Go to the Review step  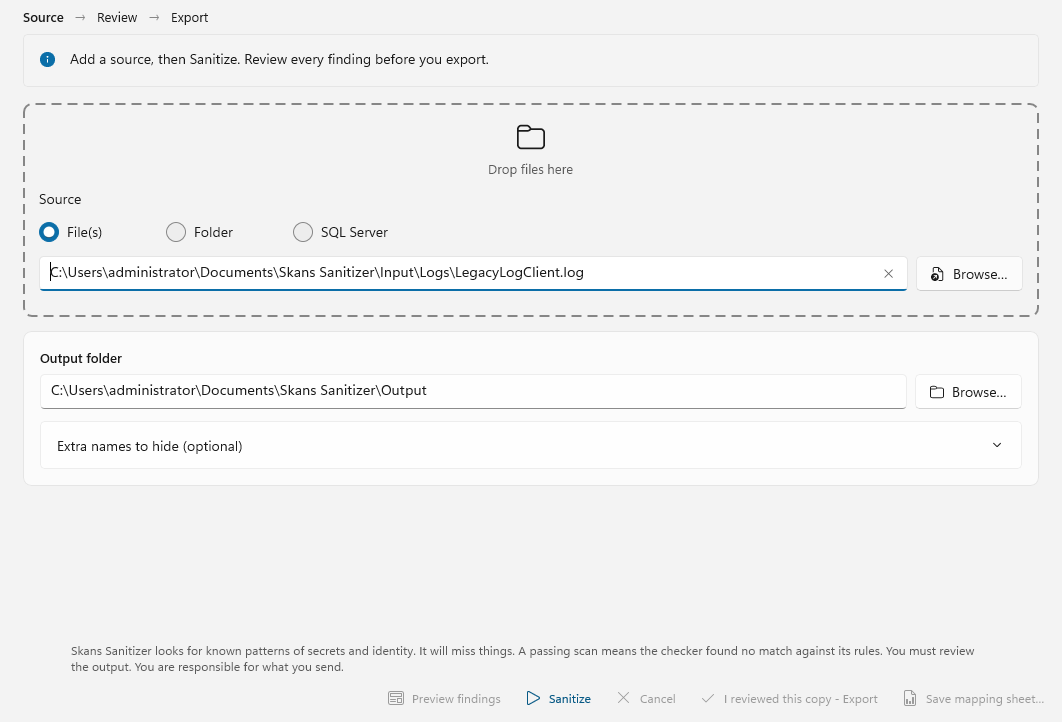(116, 18)
